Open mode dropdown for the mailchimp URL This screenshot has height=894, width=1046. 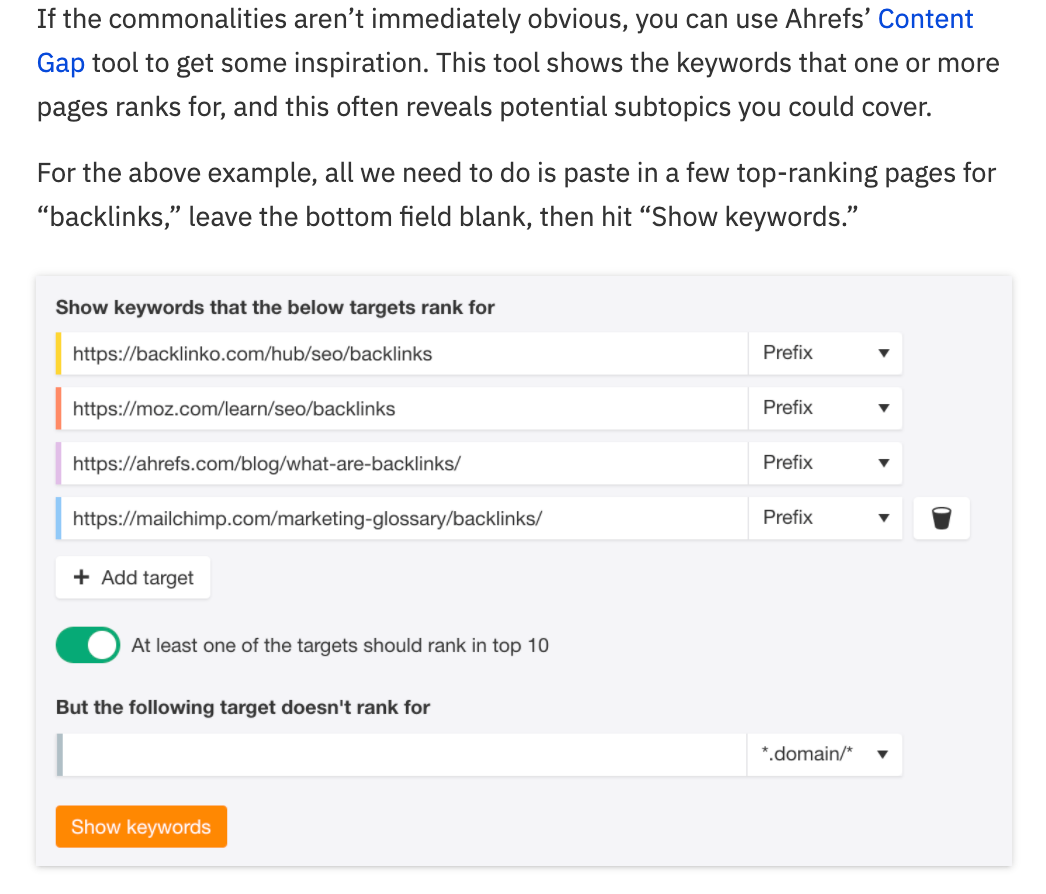[825, 518]
